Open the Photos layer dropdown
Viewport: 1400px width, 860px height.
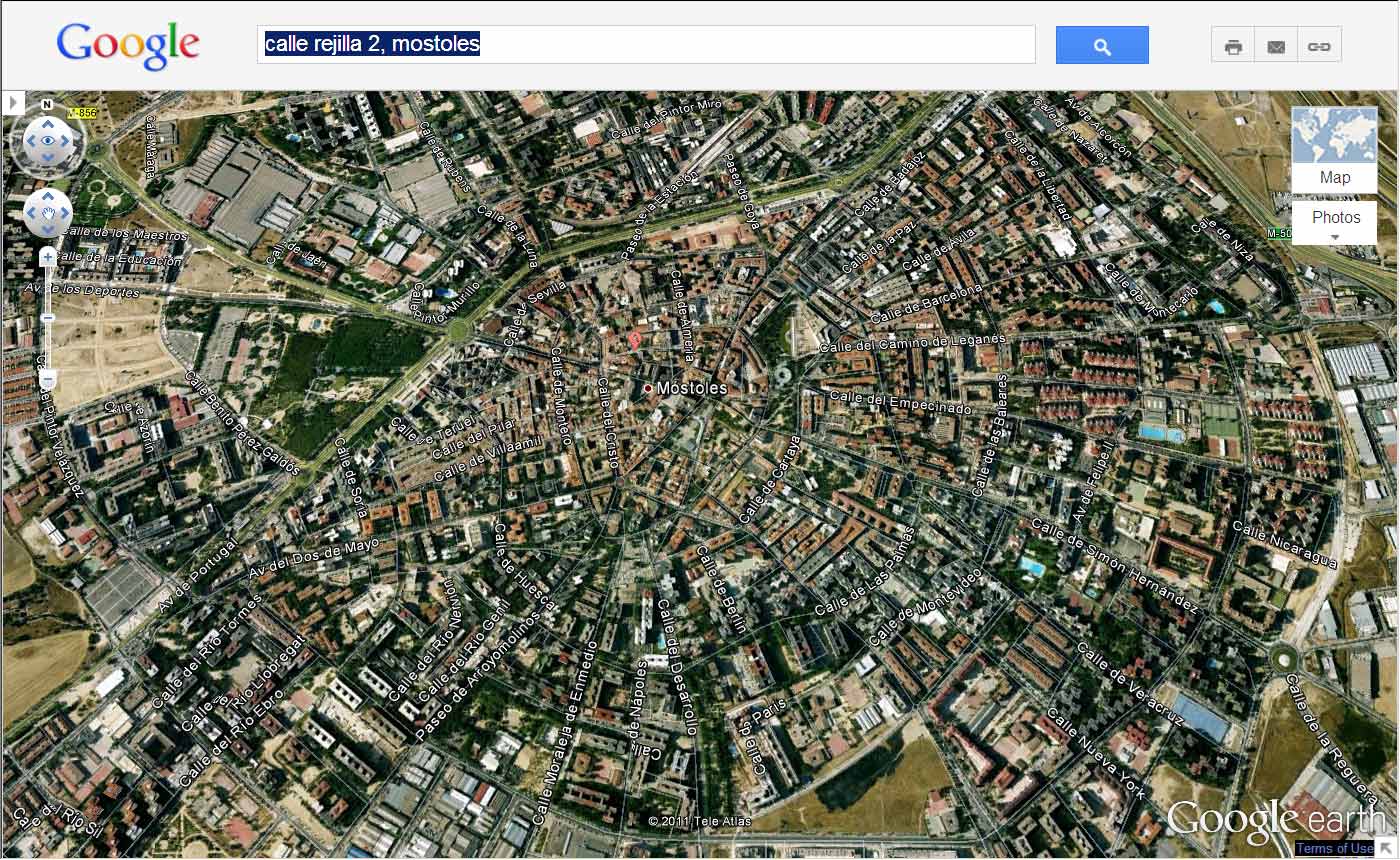(1335, 224)
